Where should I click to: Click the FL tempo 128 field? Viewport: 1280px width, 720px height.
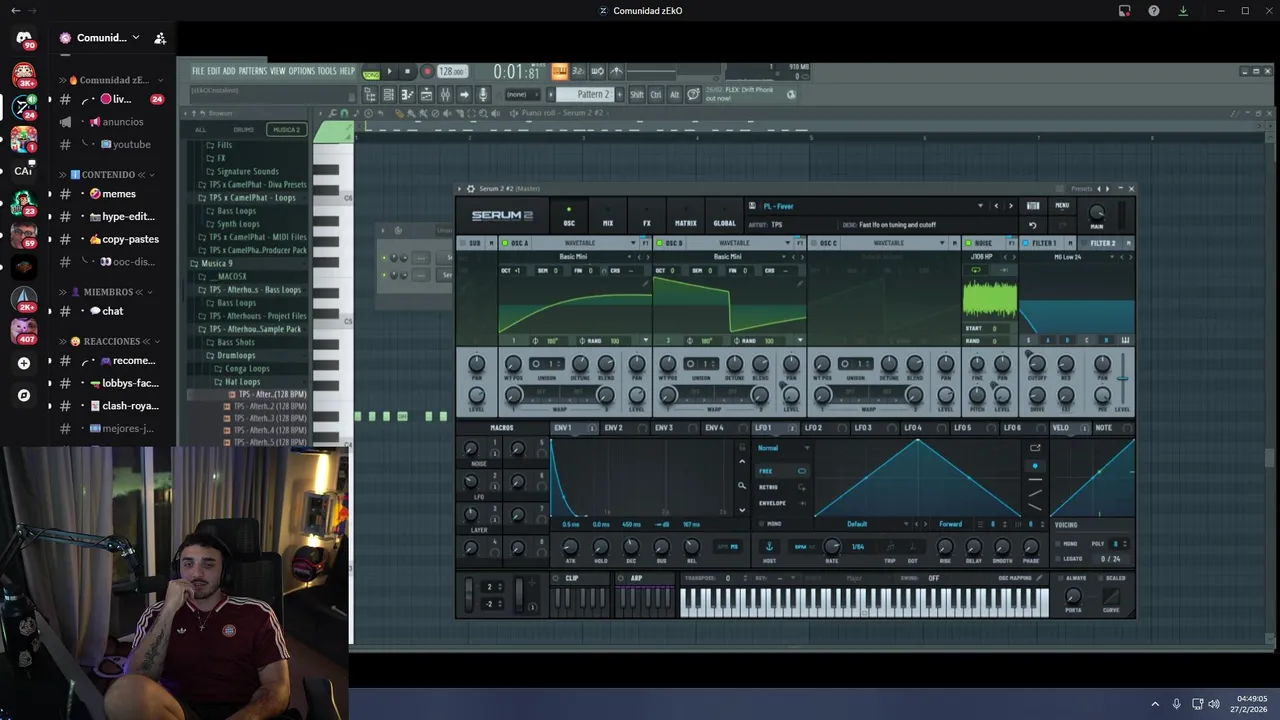click(452, 71)
